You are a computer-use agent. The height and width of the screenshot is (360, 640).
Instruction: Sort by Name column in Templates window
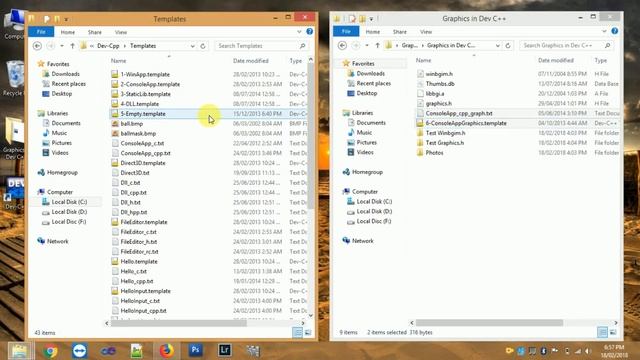click(118, 61)
